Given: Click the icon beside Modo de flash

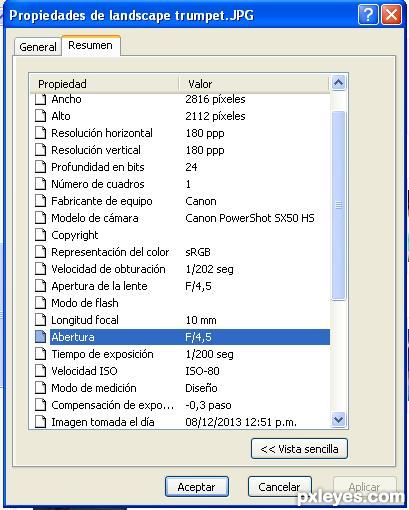Looking at the screenshot, I should (x=40, y=303).
